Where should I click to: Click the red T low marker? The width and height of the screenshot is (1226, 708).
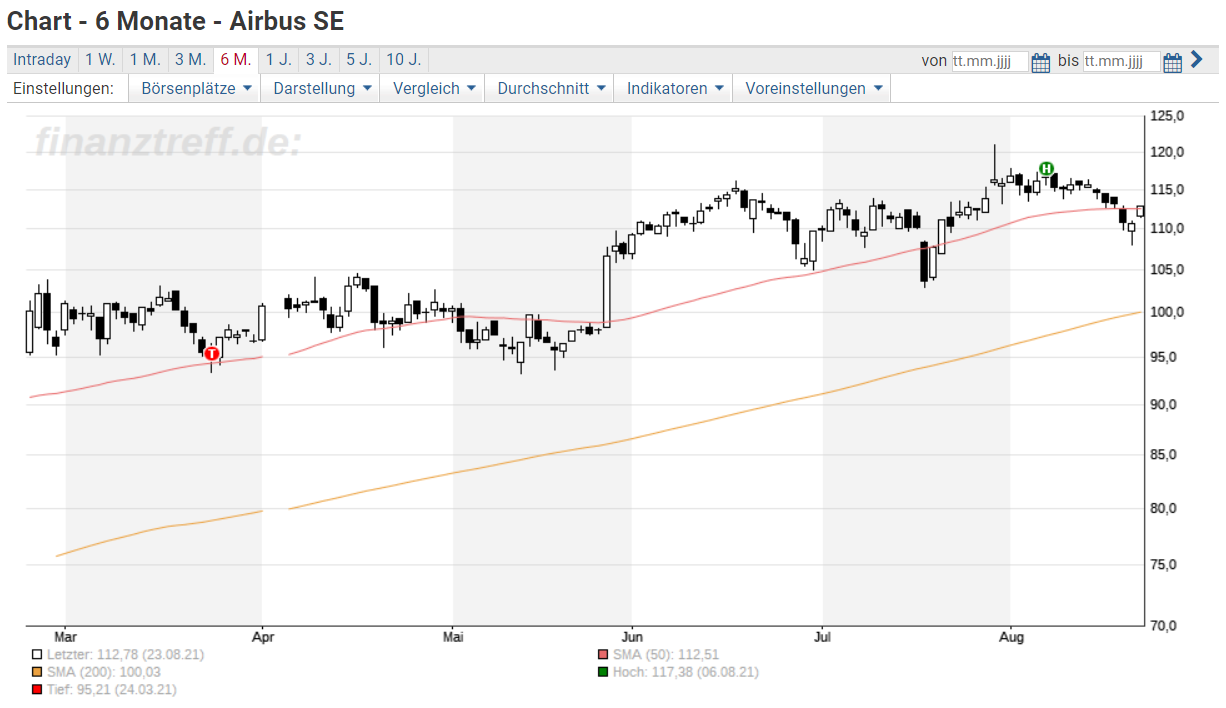pyautogui.click(x=211, y=353)
